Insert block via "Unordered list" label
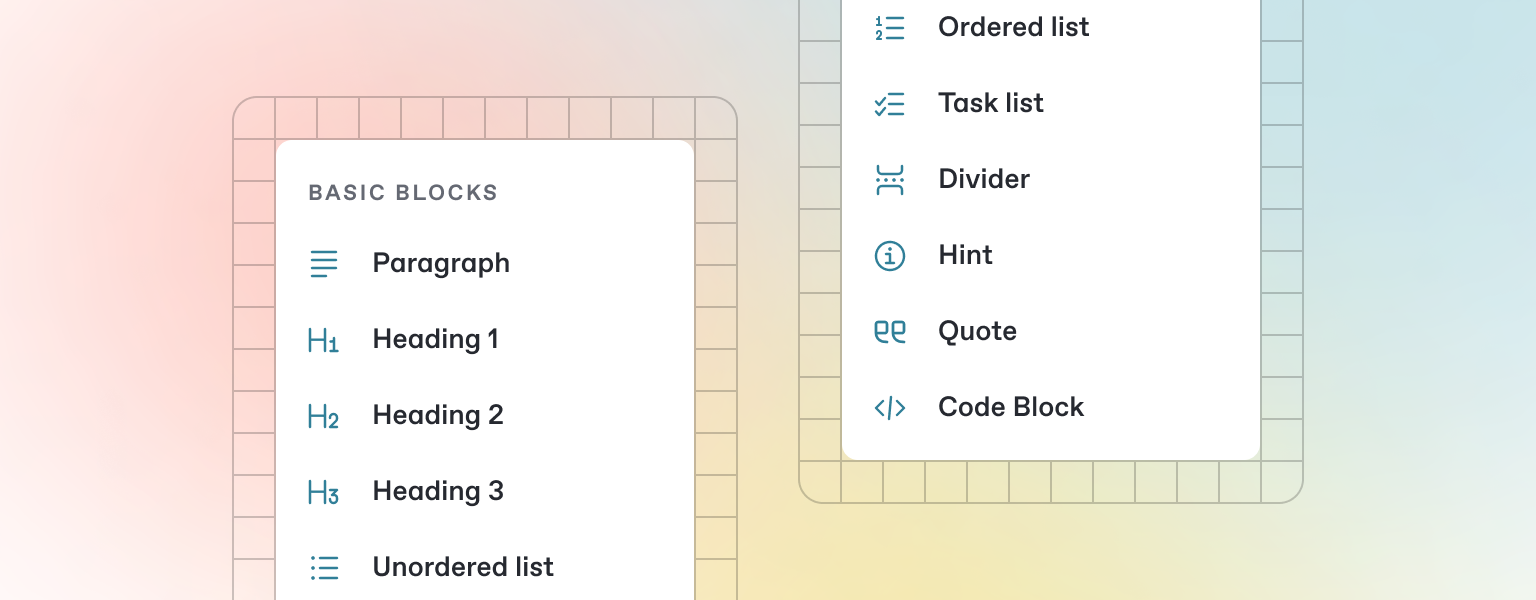 (463, 568)
